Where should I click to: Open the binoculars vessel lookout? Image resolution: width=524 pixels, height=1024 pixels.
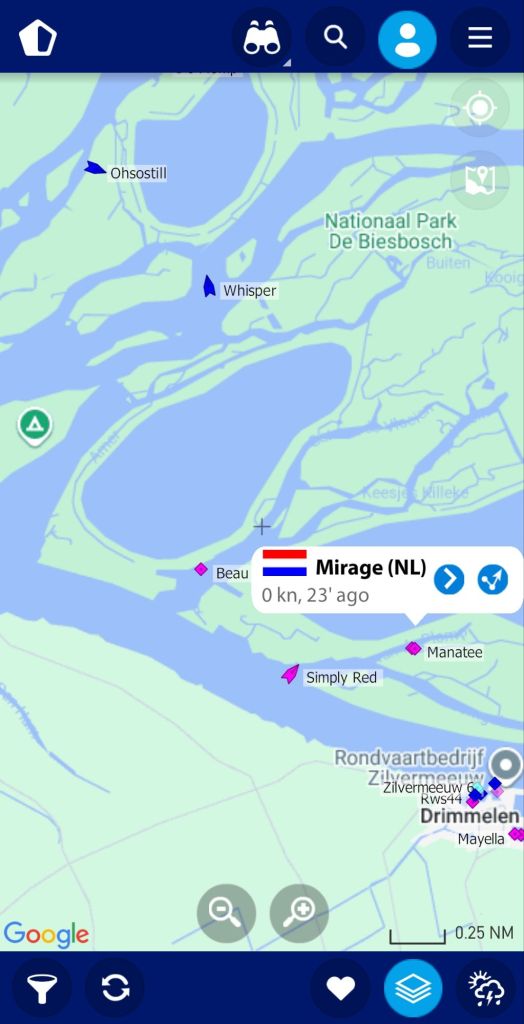[x=262, y=37]
